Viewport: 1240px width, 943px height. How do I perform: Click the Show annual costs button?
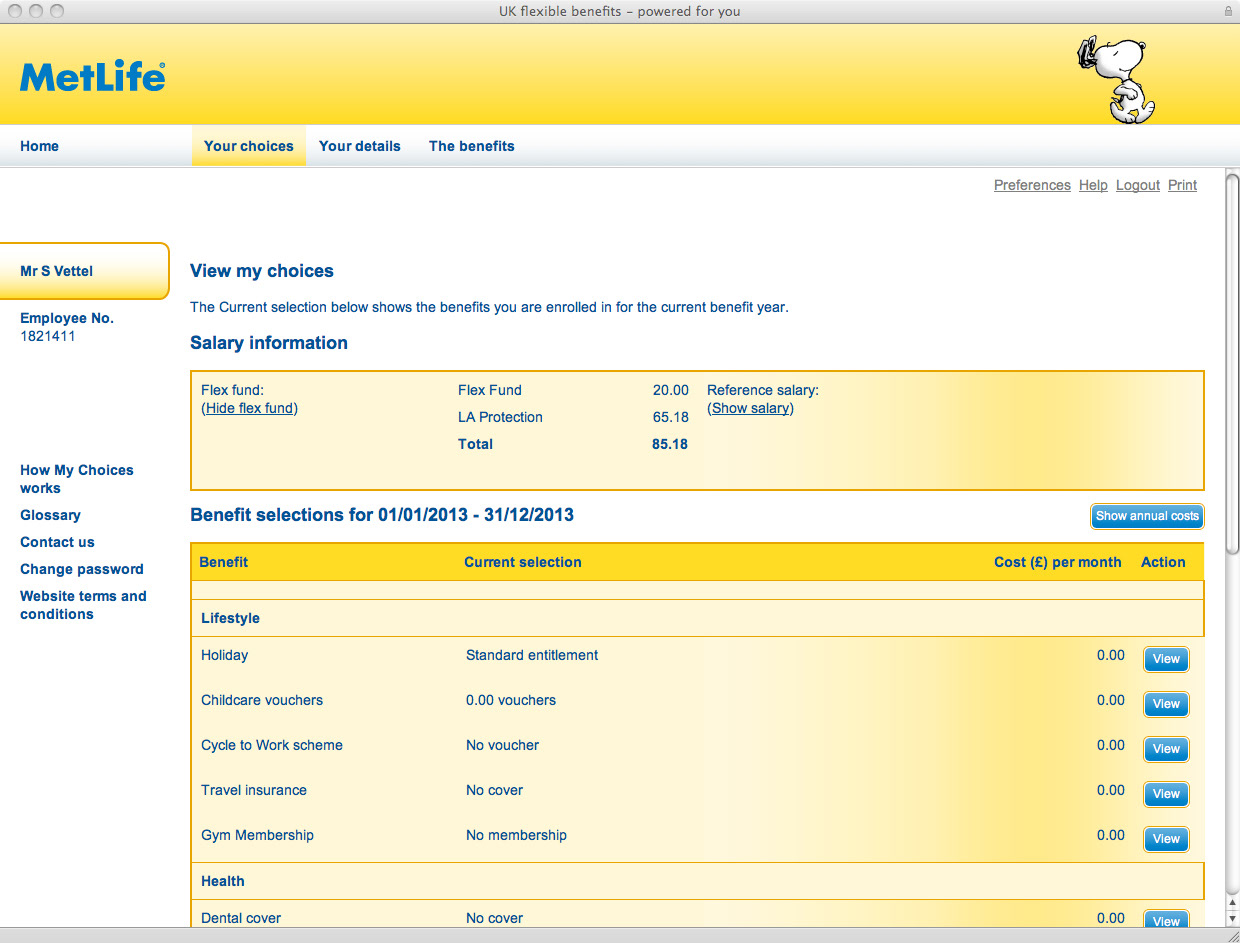point(1147,516)
